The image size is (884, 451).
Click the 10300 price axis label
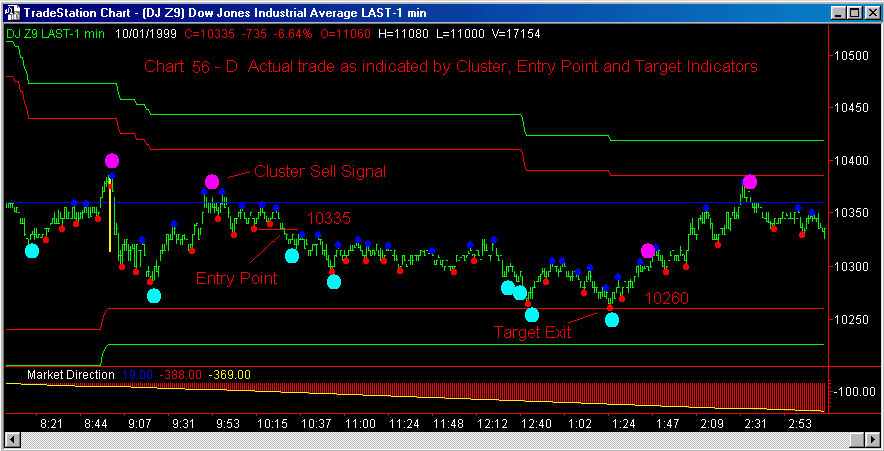852,266
